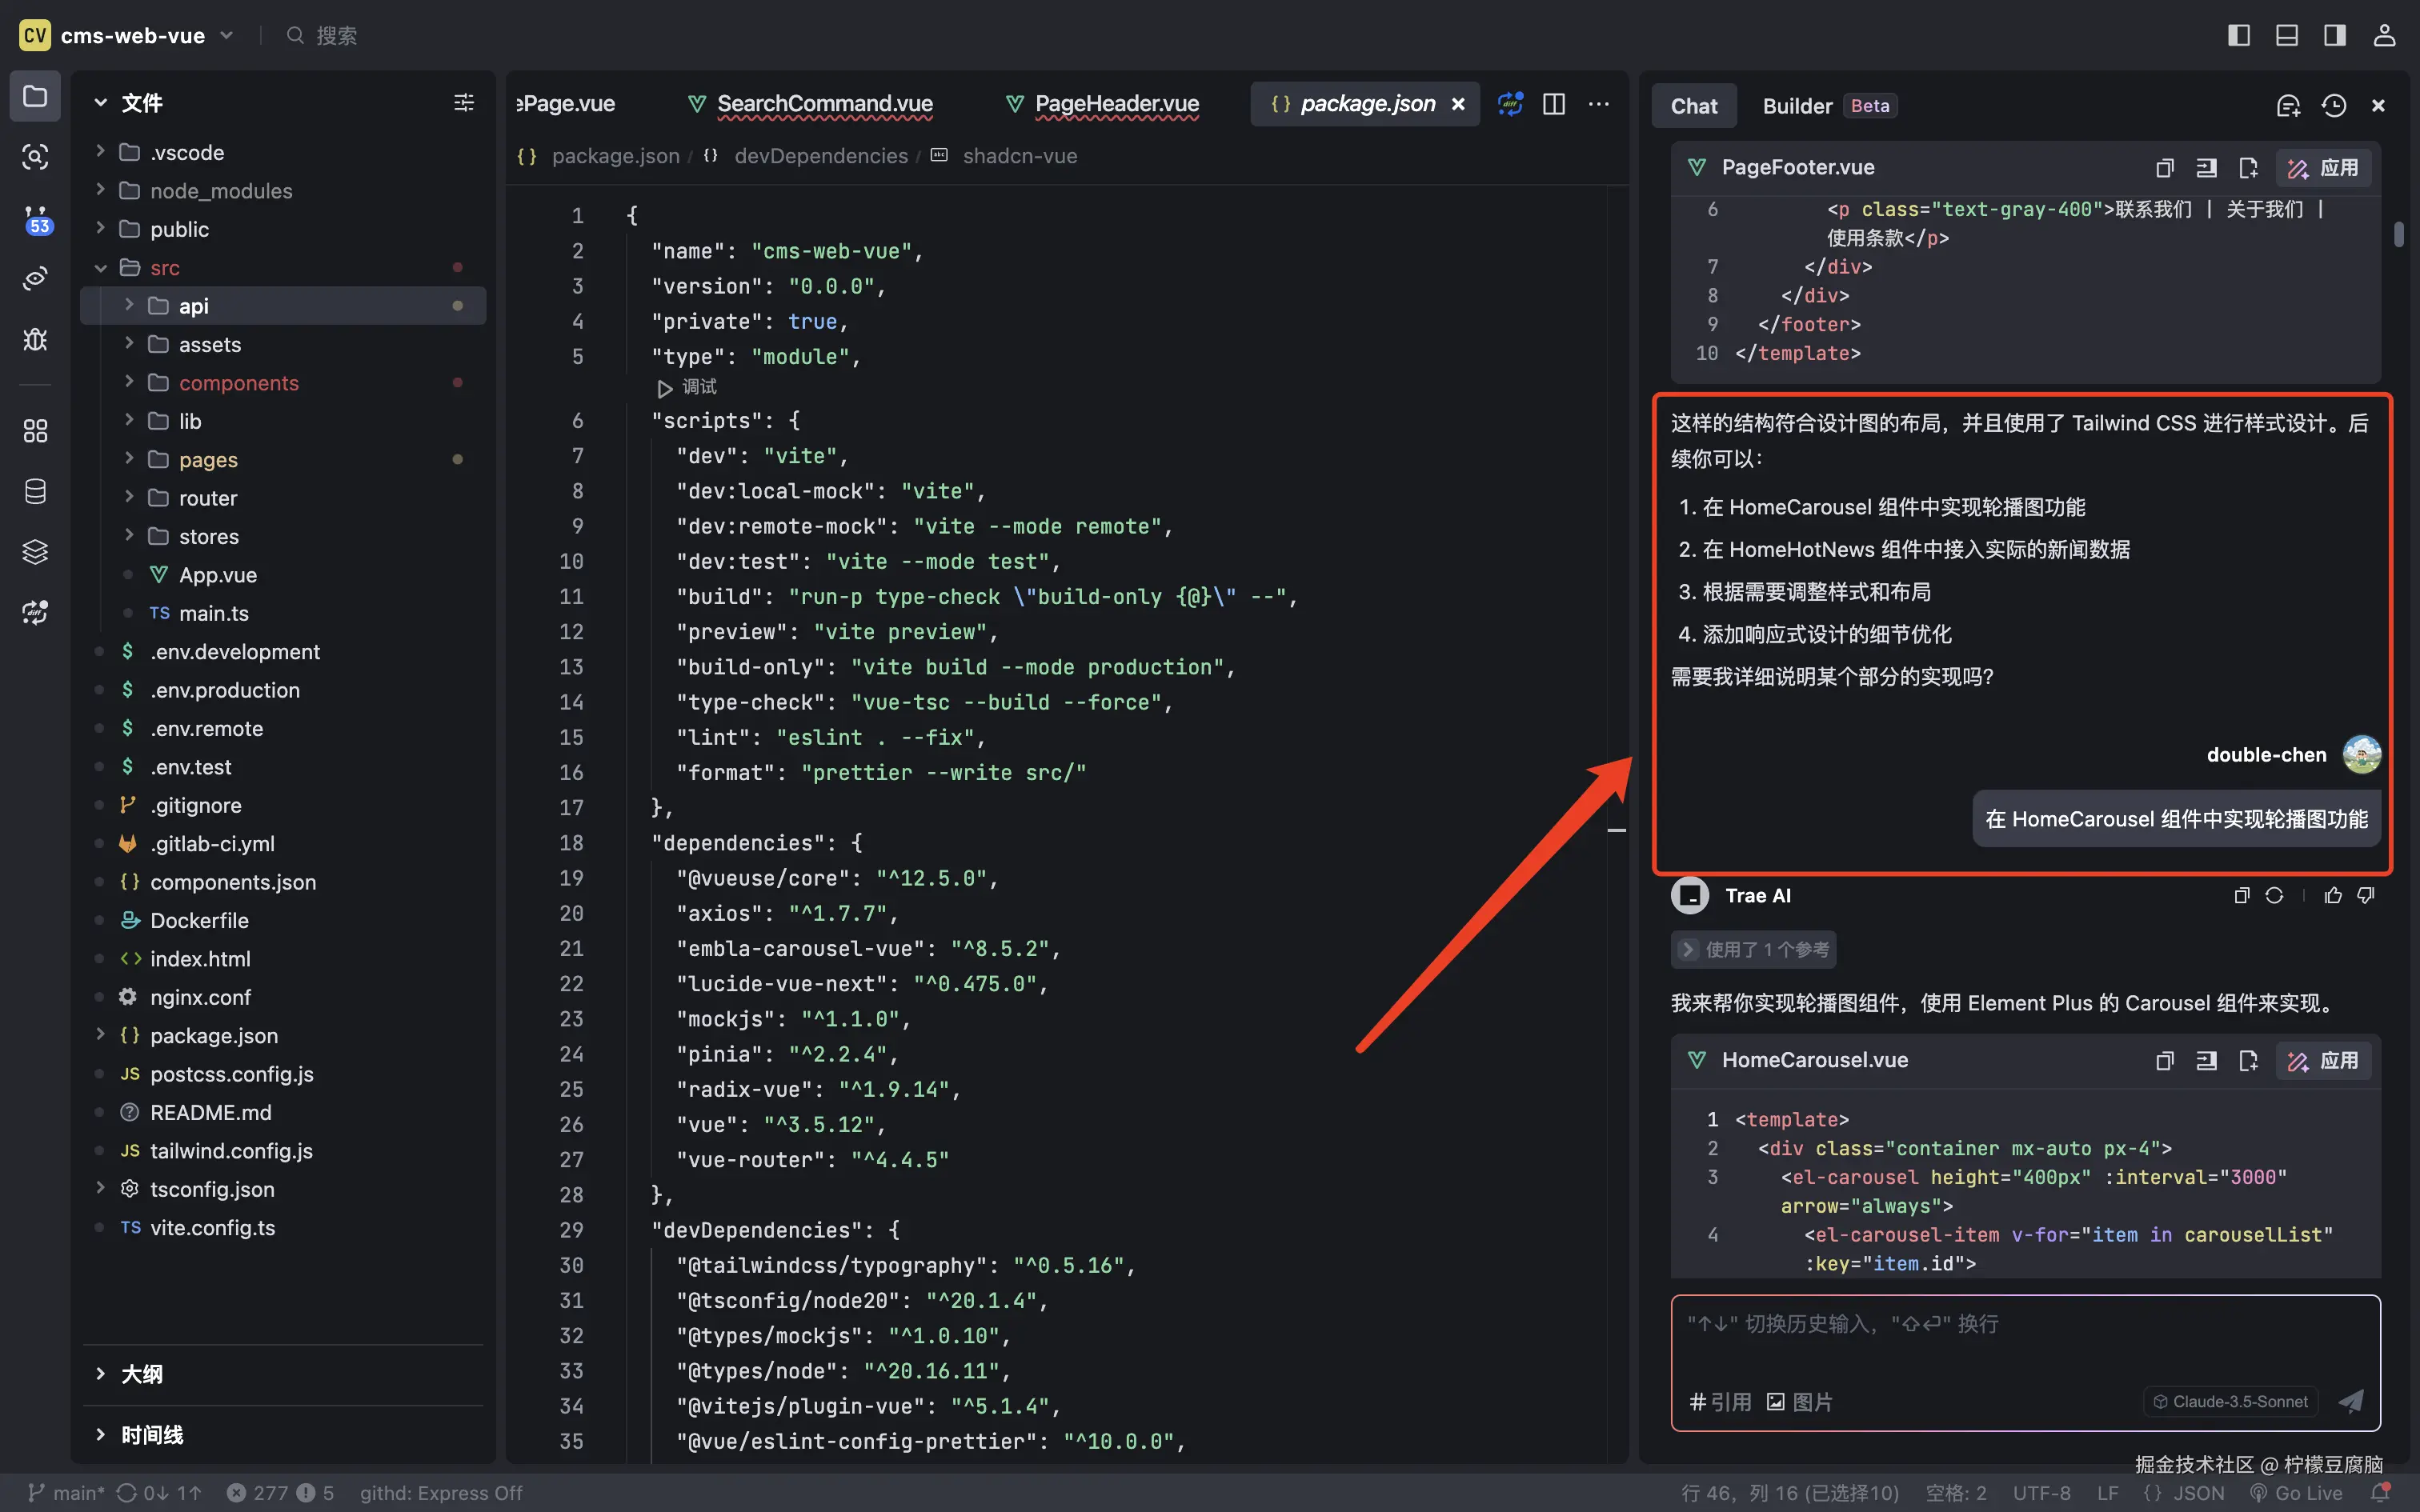Split the editor with the split icon
Screen dimensions: 2420x1512
pos(1554,104)
